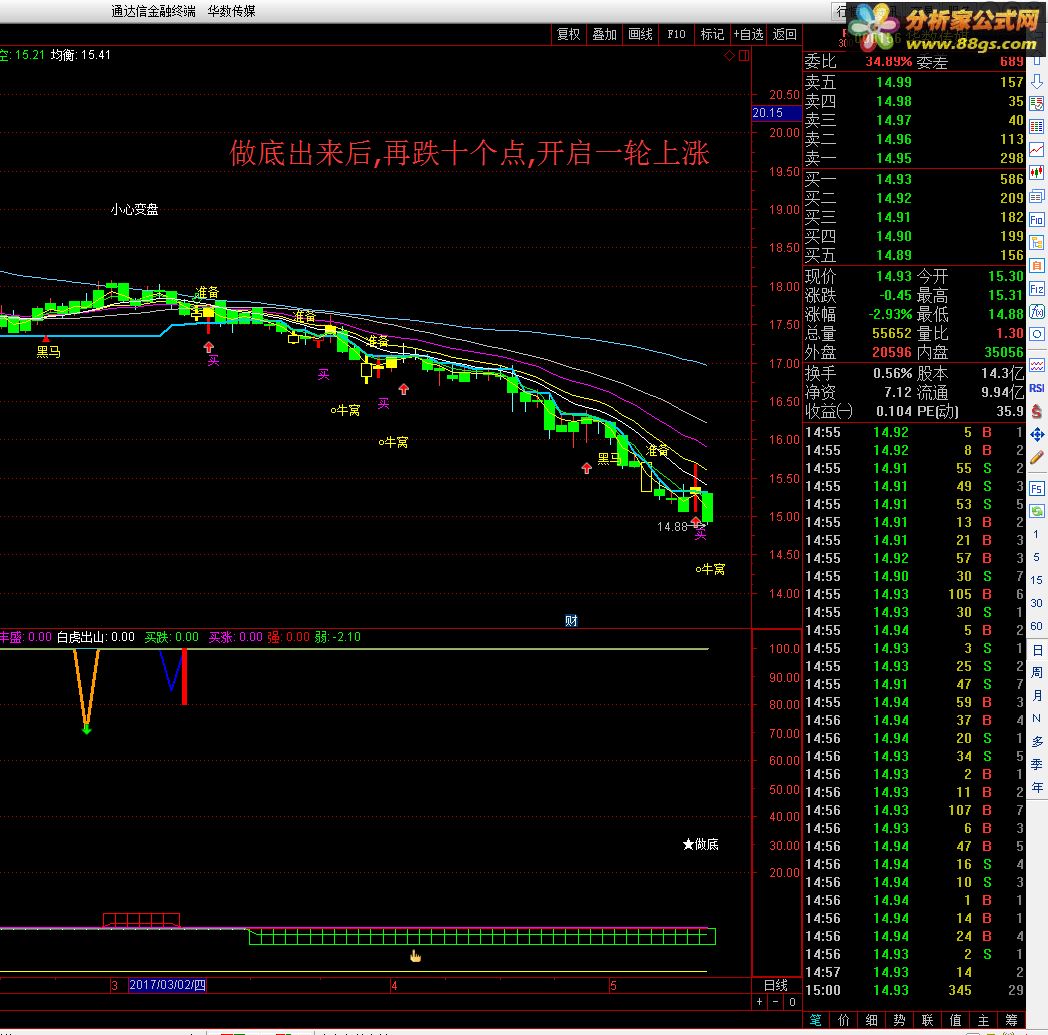Open the 价 price tab
The height and width of the screenshot is (1035, 1048).
843,1020
